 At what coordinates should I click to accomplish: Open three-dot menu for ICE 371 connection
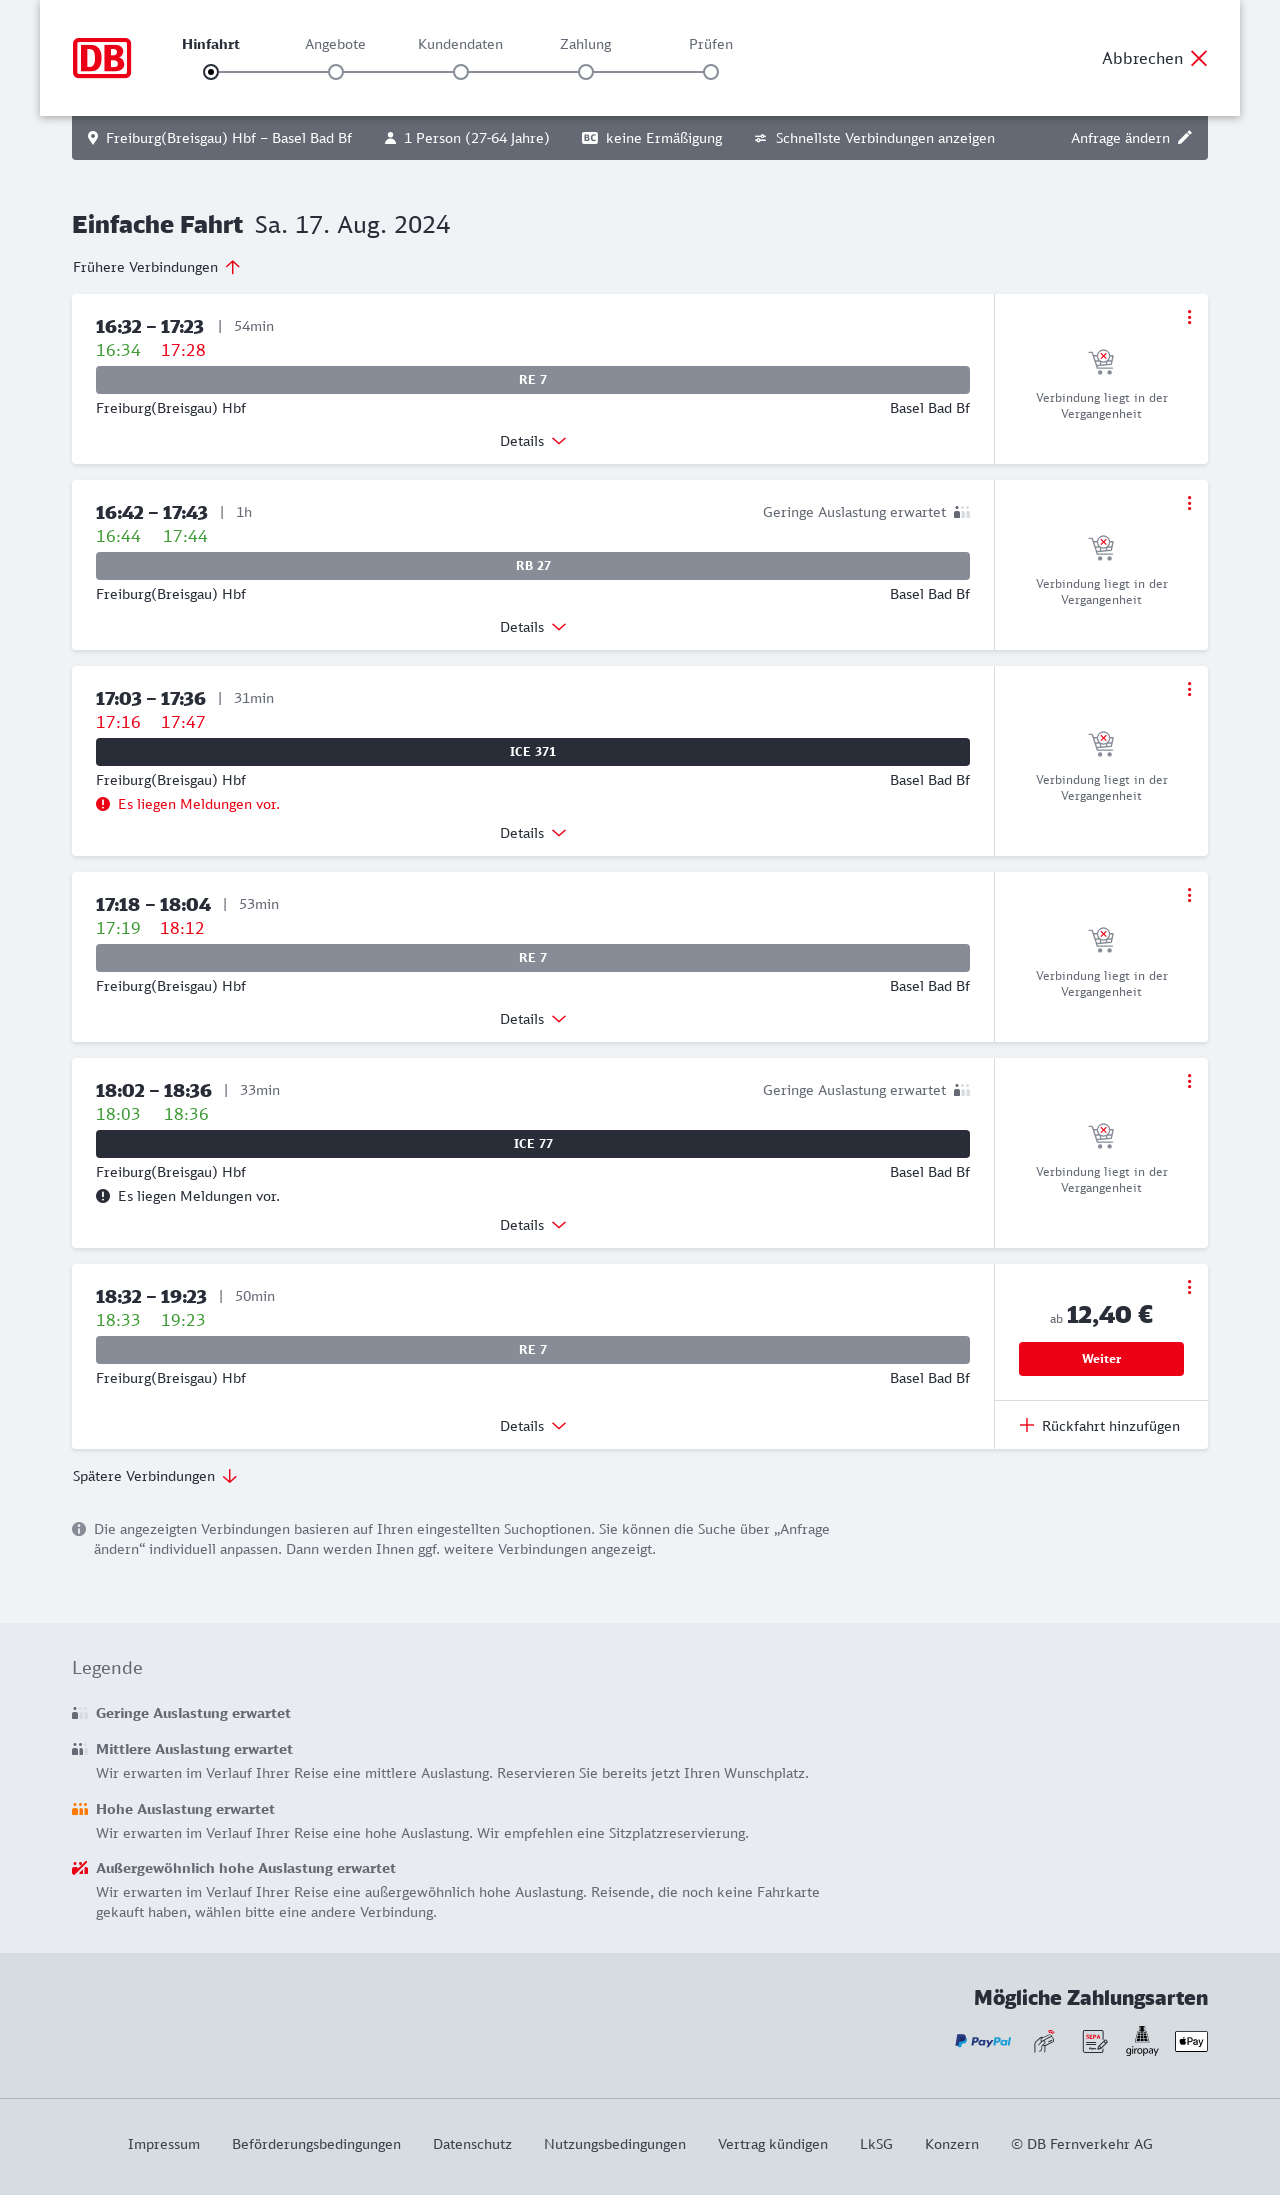(x=1189, y=689)
